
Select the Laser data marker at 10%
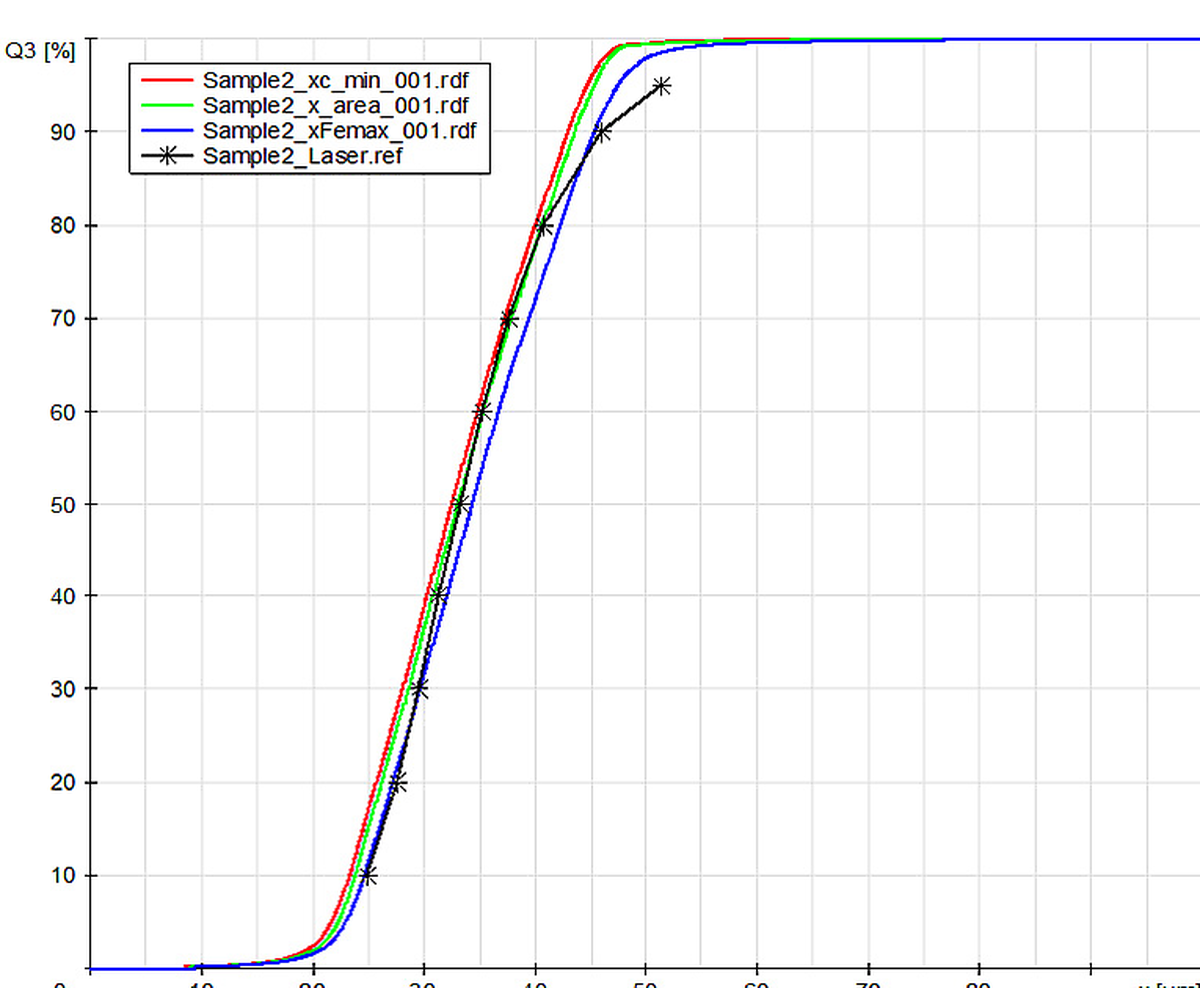click(x=368, y=876)
